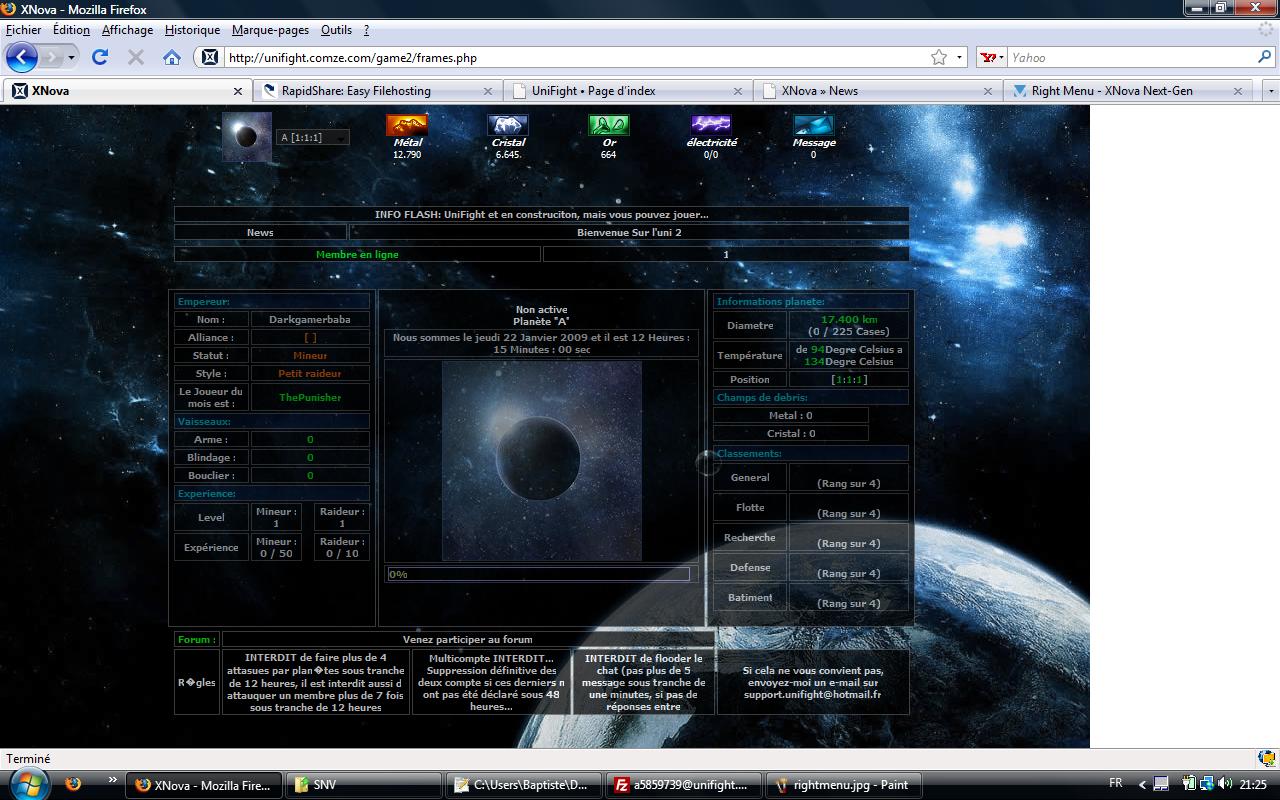Screen dimensions: 1280x800
Task: Open the Outils menu
Action: coord(337,30)
